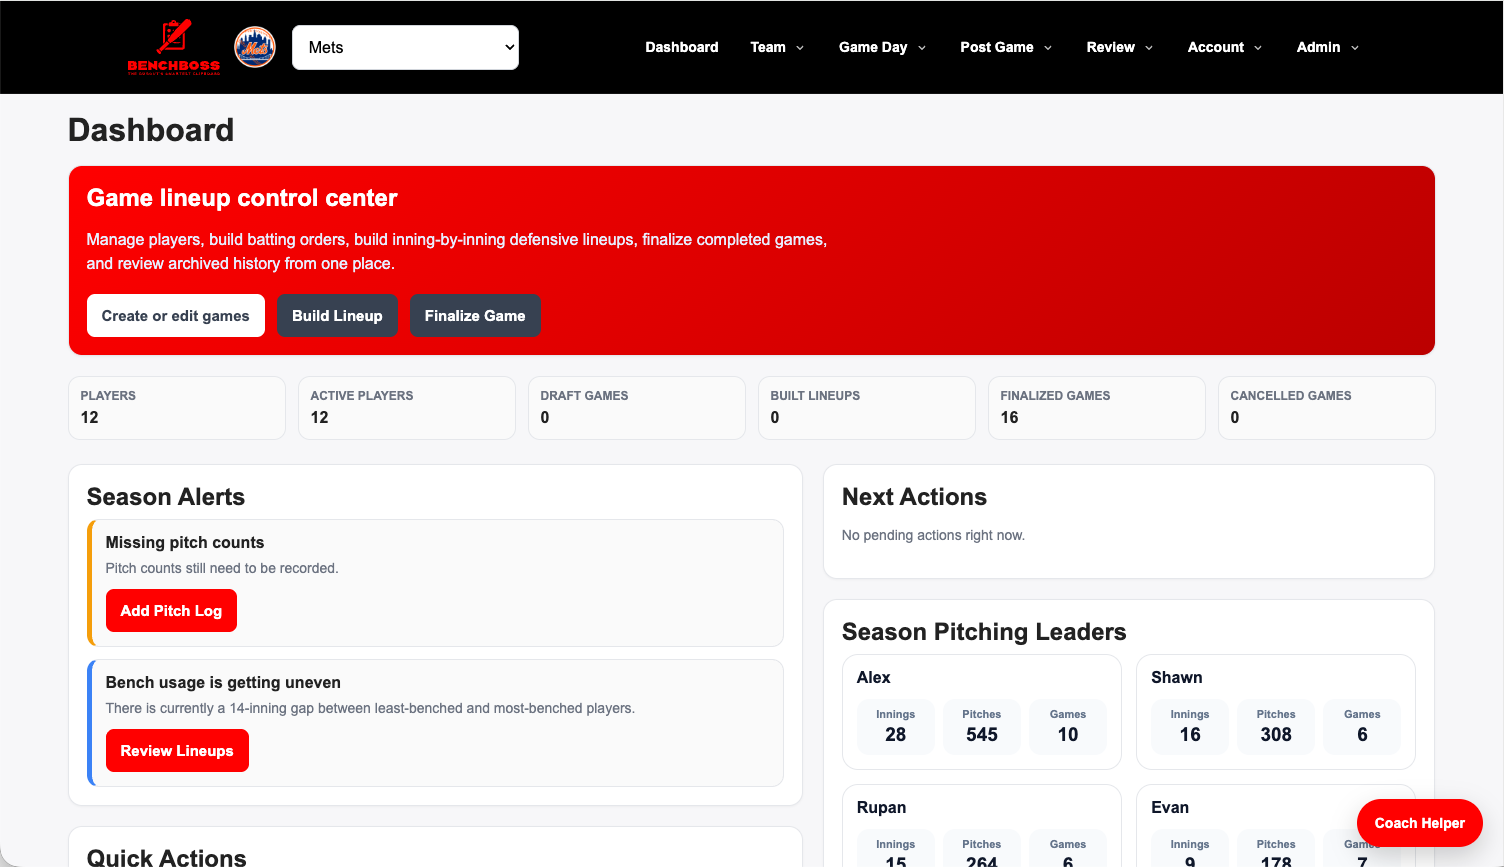Click the Season Alerts heading

166,497
